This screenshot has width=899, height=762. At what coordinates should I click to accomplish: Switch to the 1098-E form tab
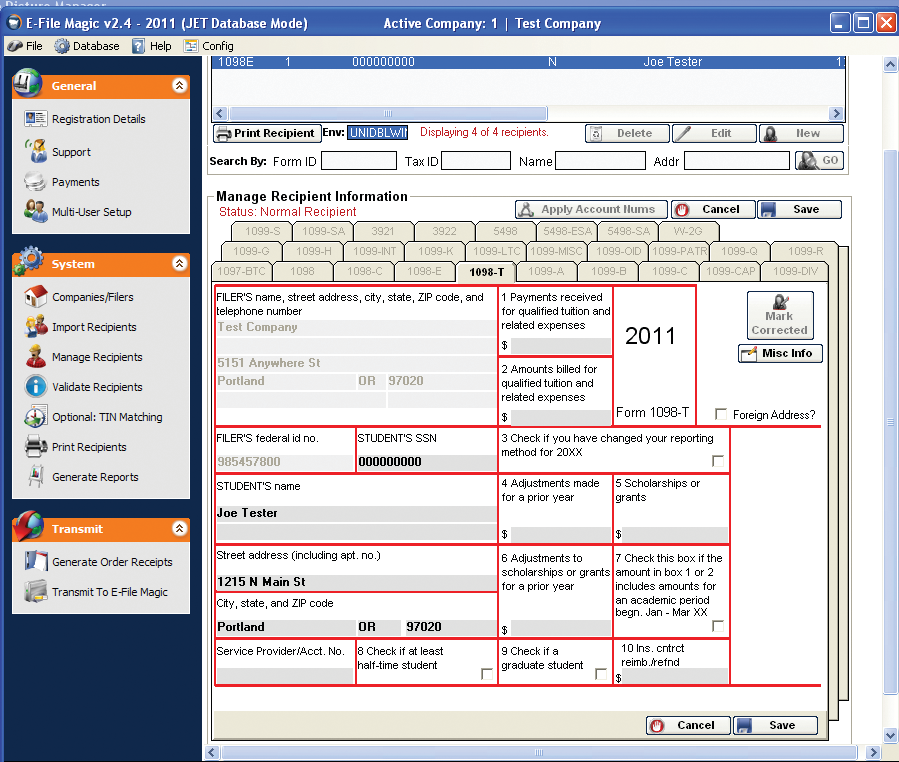point(424,271)
